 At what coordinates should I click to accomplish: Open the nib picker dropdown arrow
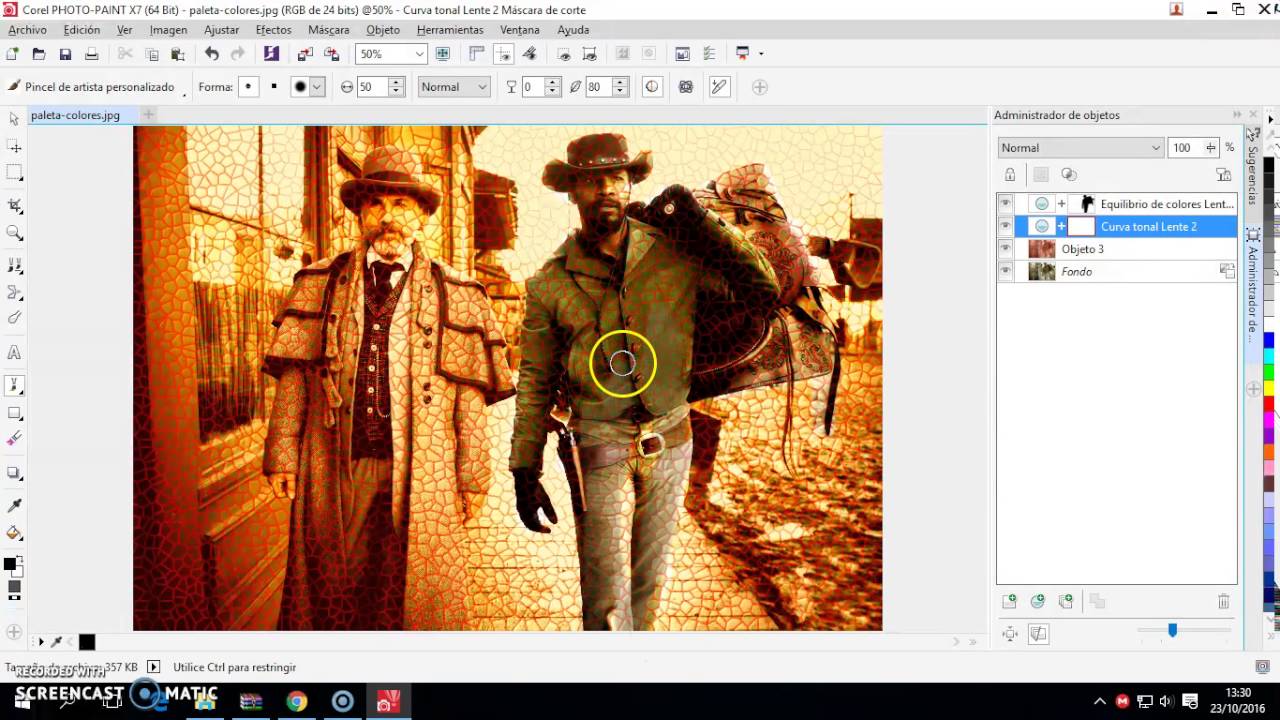[317, 87]
